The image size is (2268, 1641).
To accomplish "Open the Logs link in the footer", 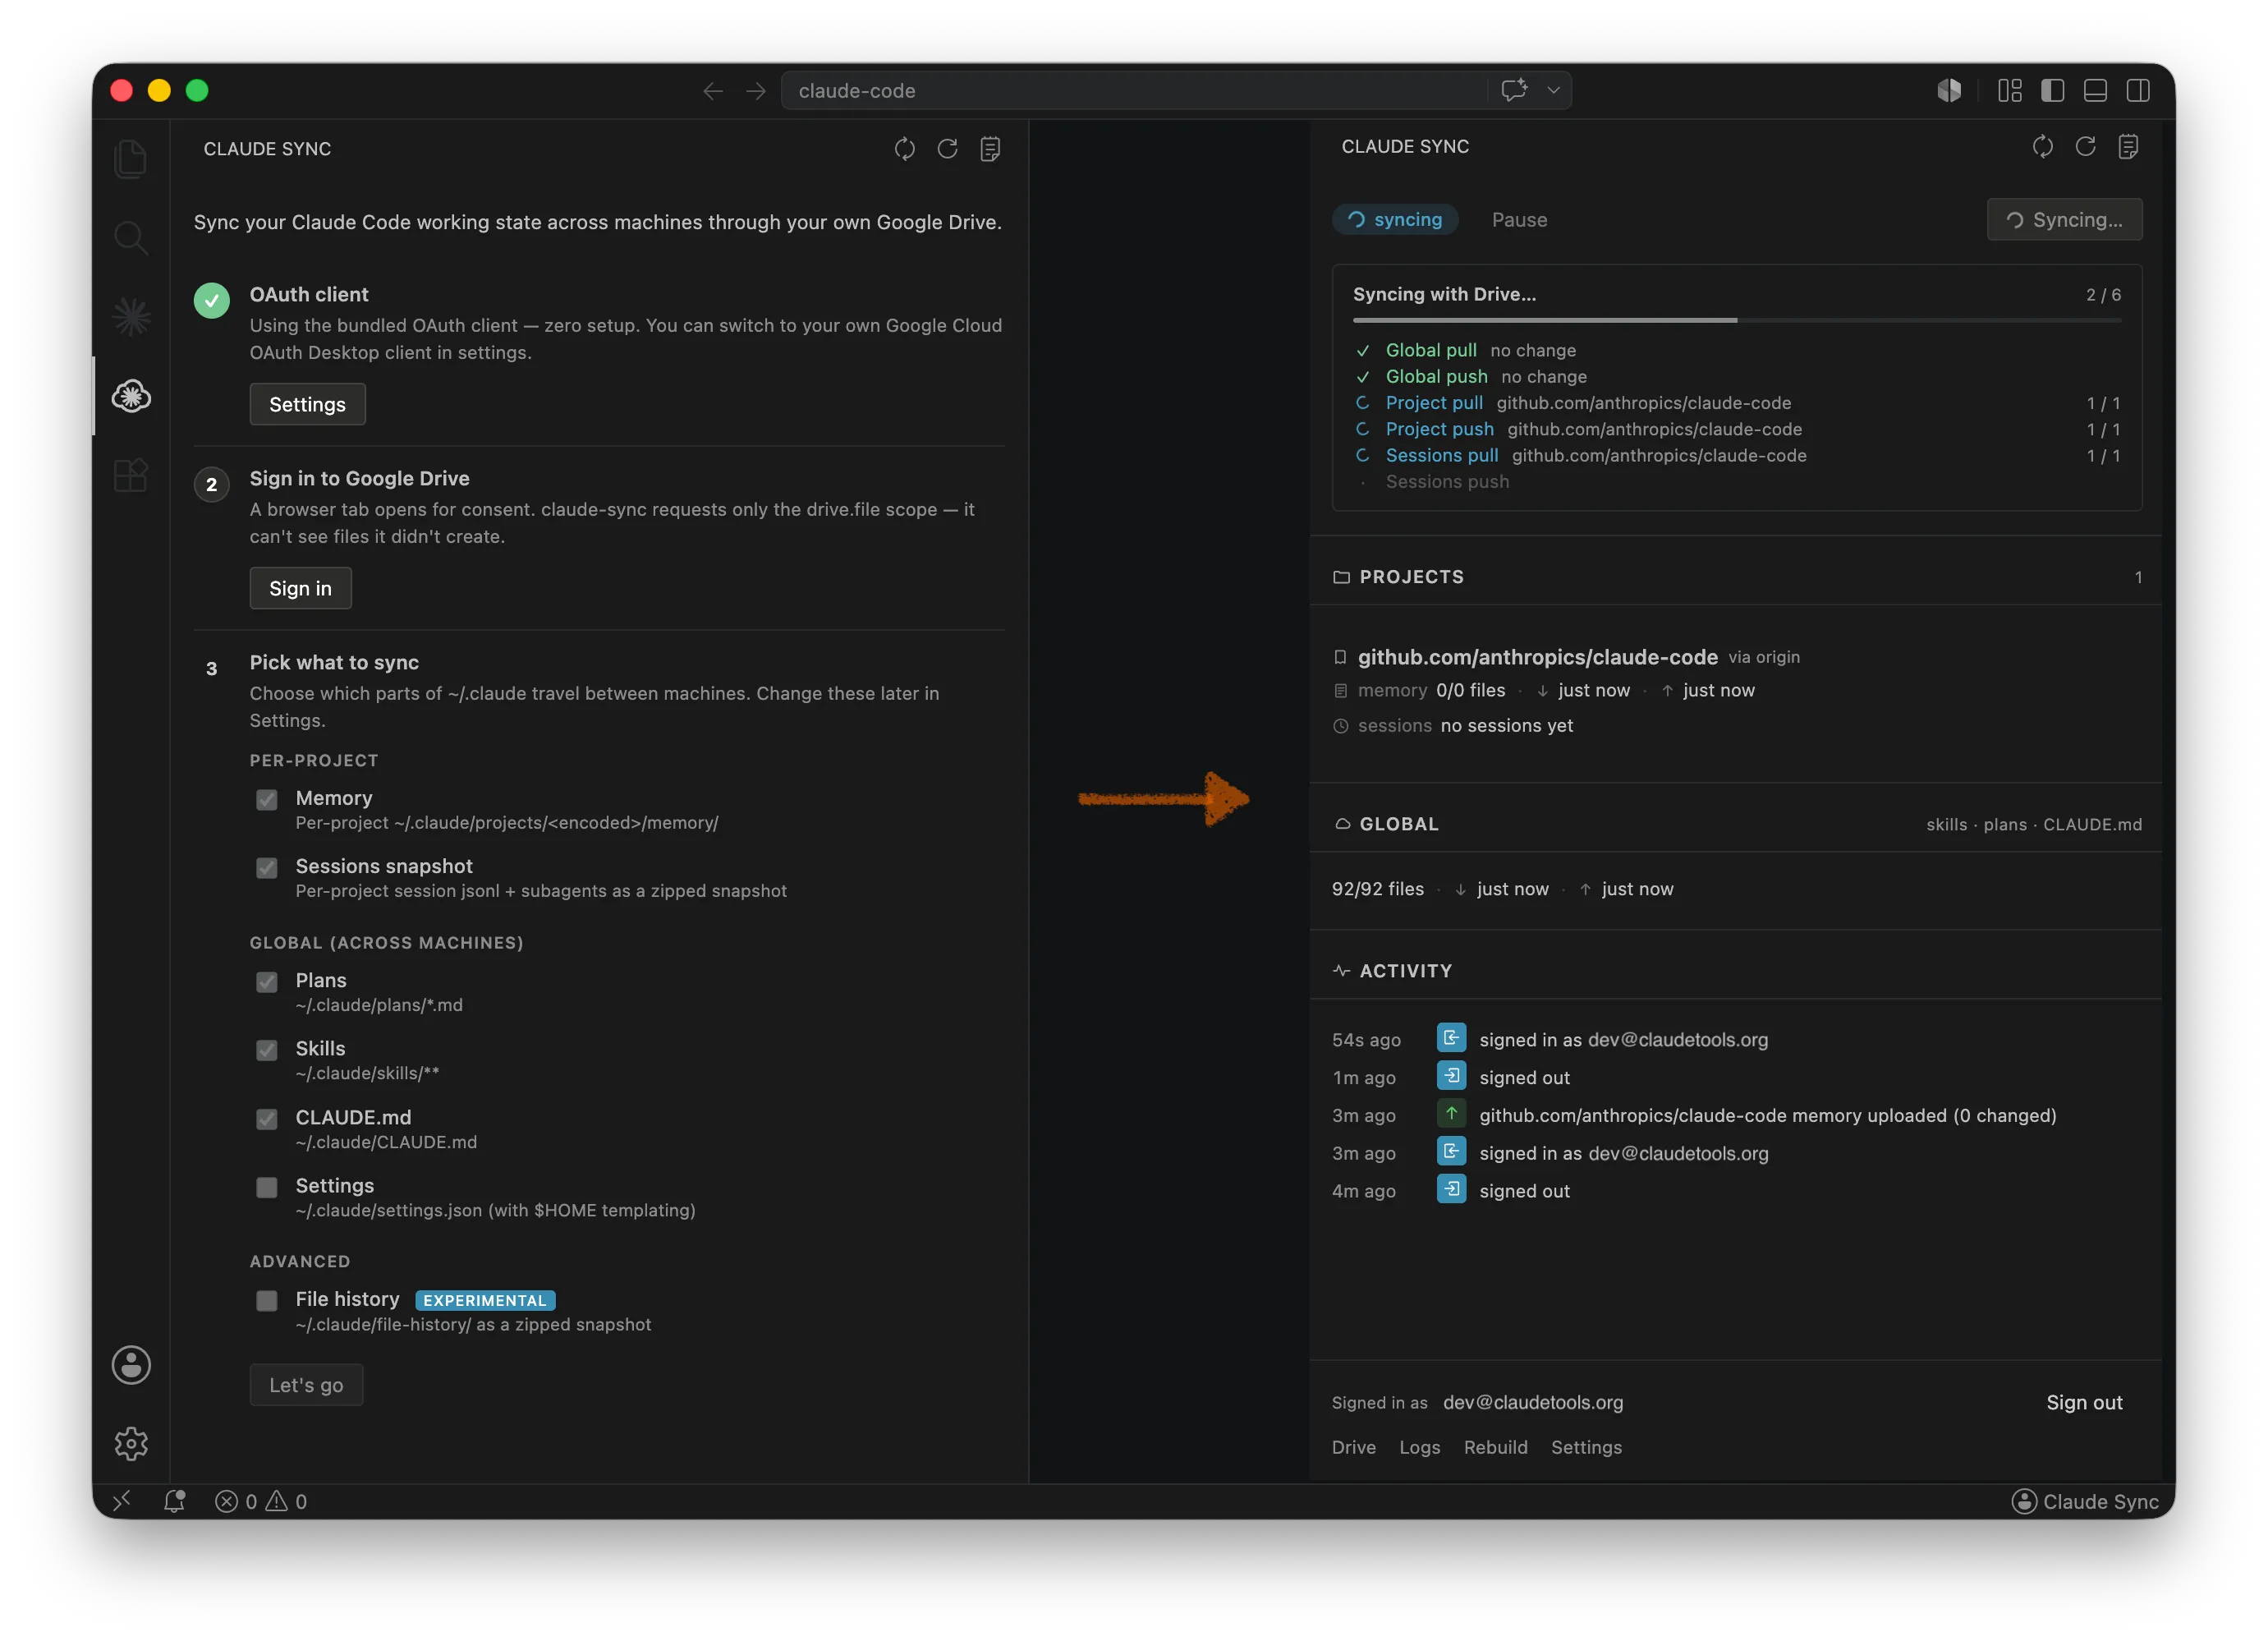I will (x=1419, y=1447).
